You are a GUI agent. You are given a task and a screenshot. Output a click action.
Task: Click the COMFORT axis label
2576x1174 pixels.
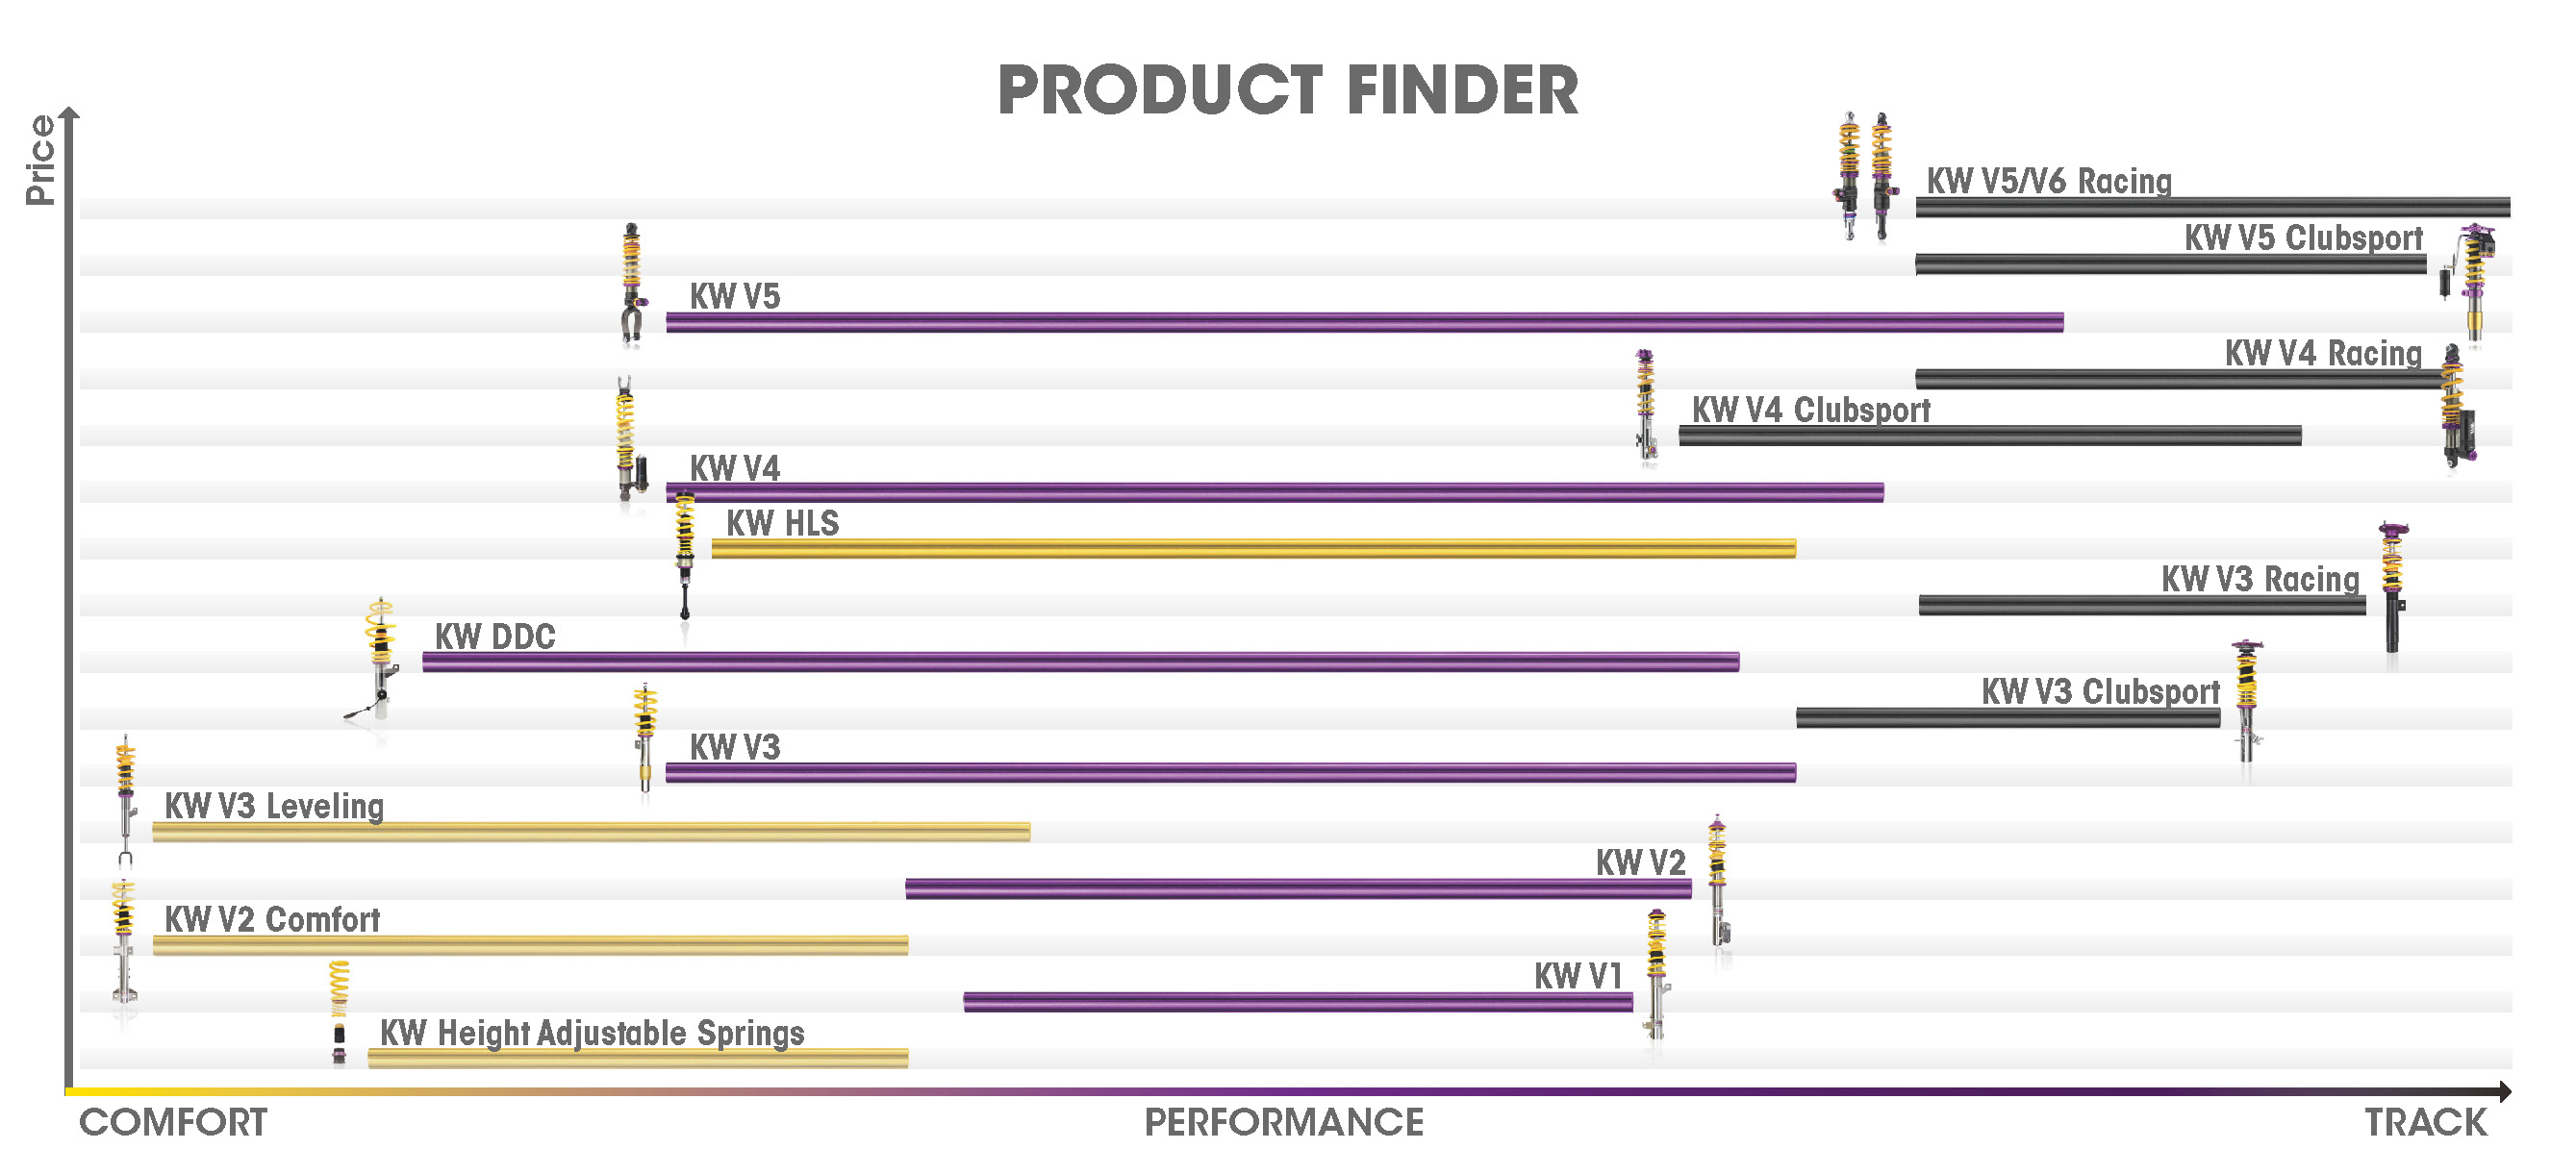click(173, 1123)
